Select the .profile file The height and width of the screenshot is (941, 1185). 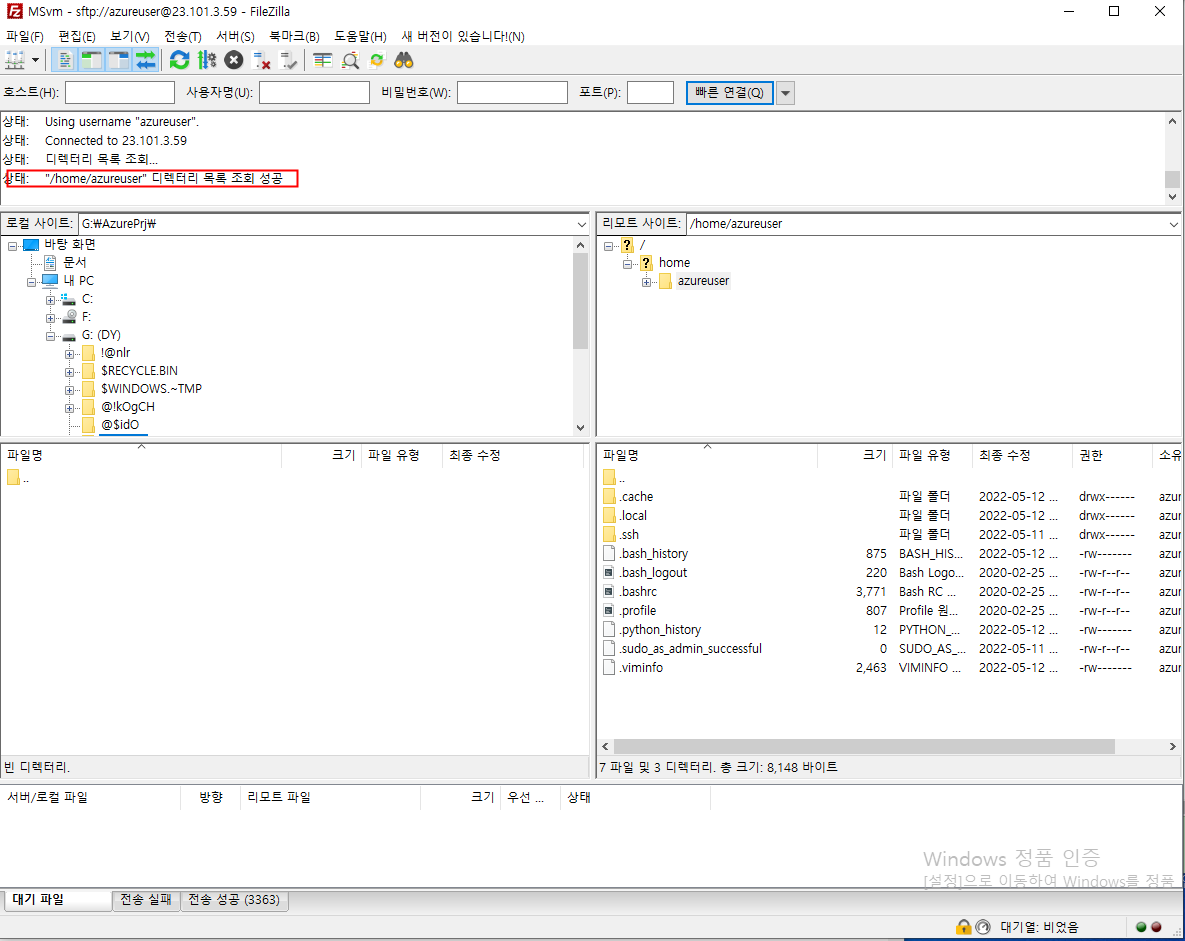coord(637,610)
